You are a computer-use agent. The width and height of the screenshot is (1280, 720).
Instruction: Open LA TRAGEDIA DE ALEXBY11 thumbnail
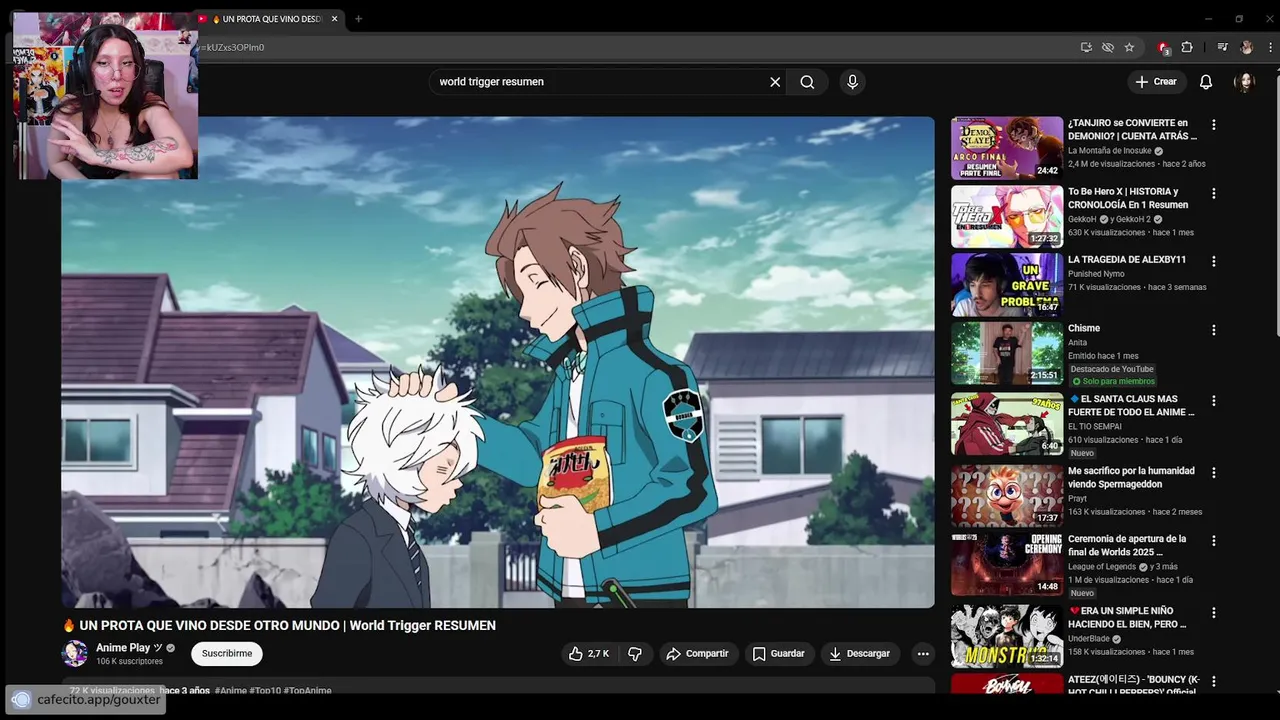point(1007,285)
